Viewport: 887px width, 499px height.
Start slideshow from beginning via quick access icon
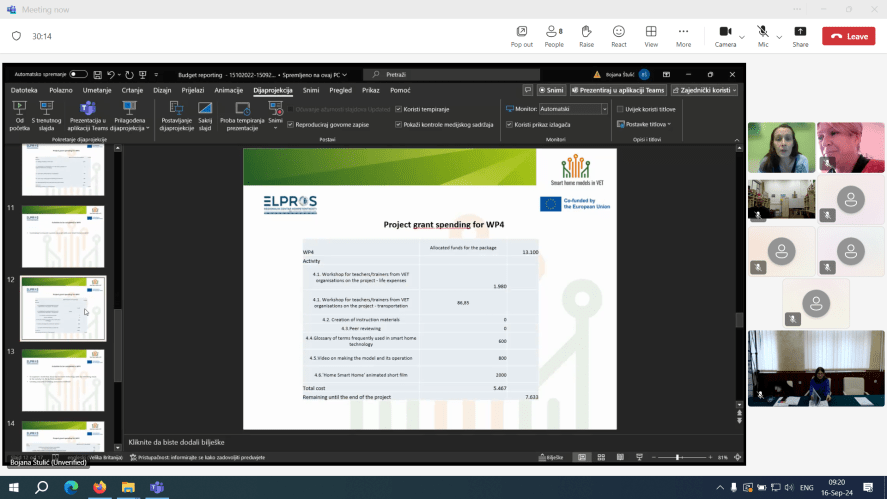point(143,75)
